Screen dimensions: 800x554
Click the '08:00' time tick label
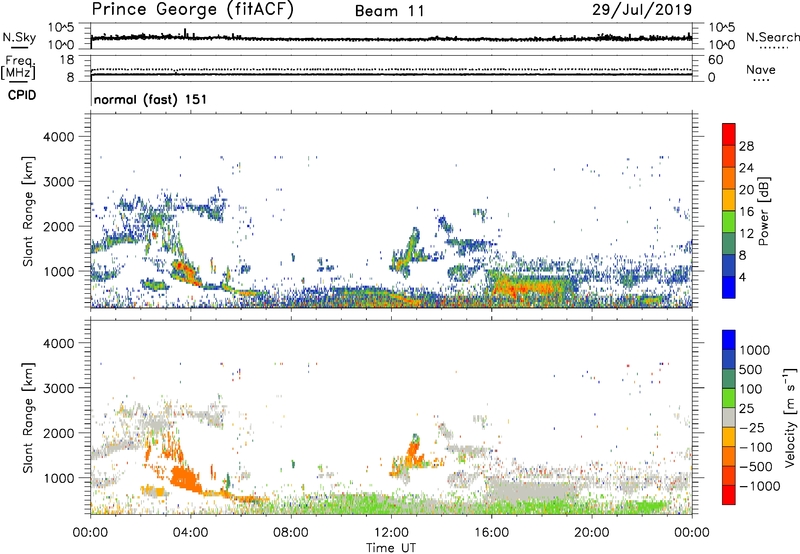click(x=291, y=533)
